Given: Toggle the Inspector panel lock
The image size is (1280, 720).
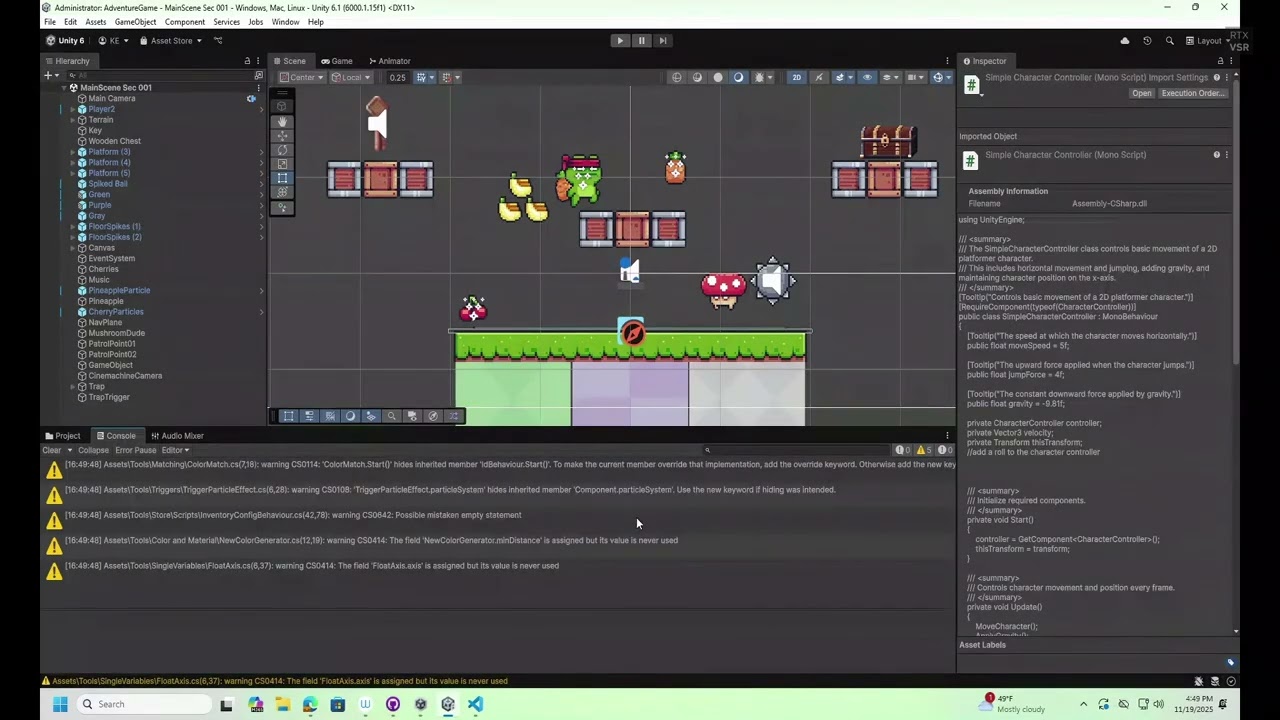Looking at the screenshot, I should click(x=1220, y=61).
